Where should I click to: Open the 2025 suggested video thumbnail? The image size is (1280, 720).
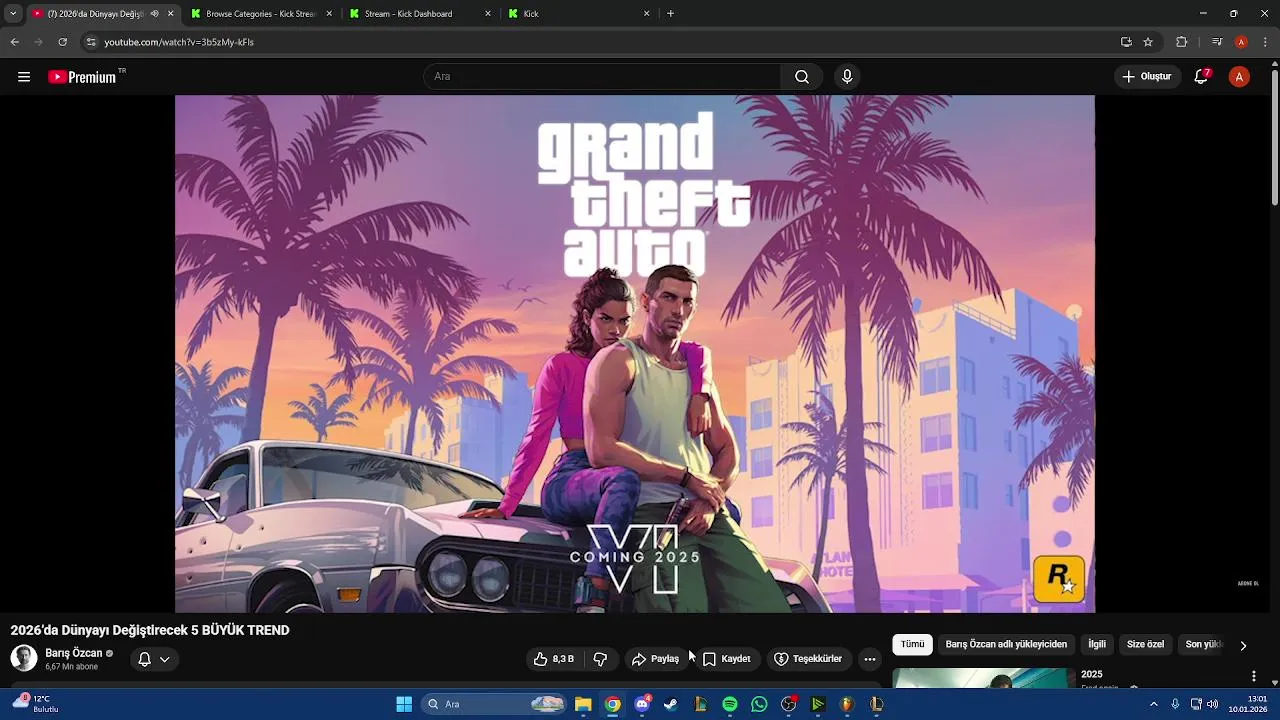coord(983,678)
